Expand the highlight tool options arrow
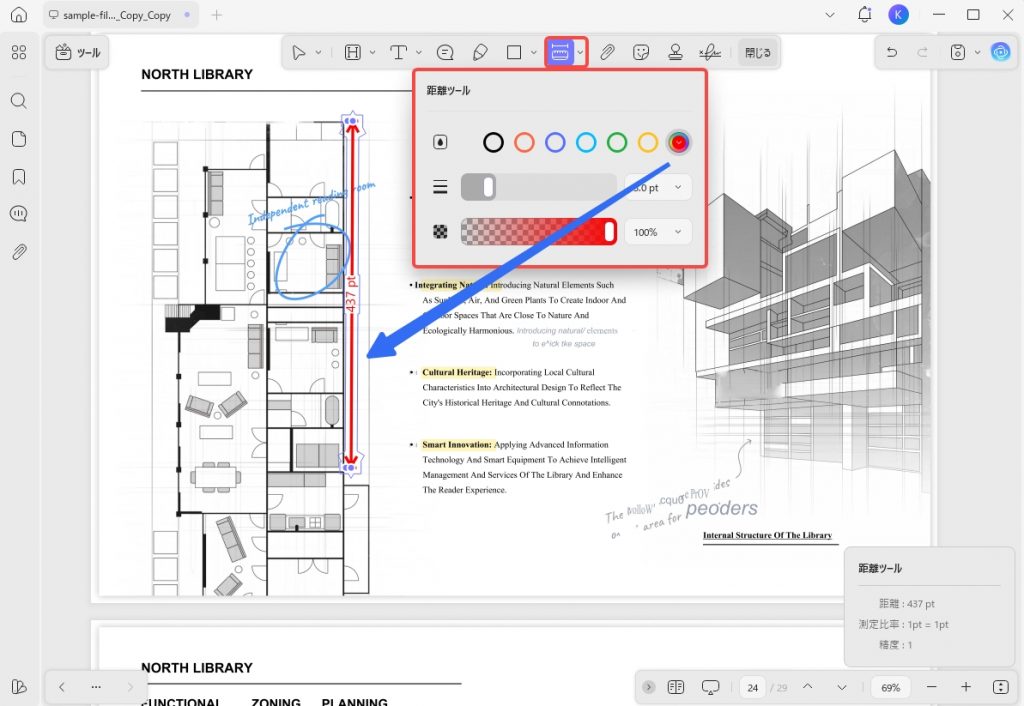 372,52
